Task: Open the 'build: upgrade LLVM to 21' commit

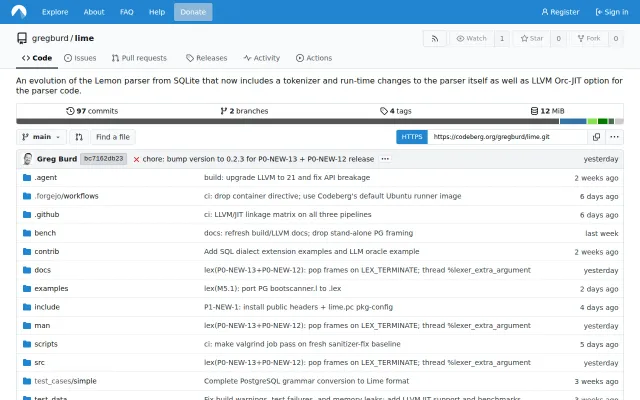Action: point(287,178)
